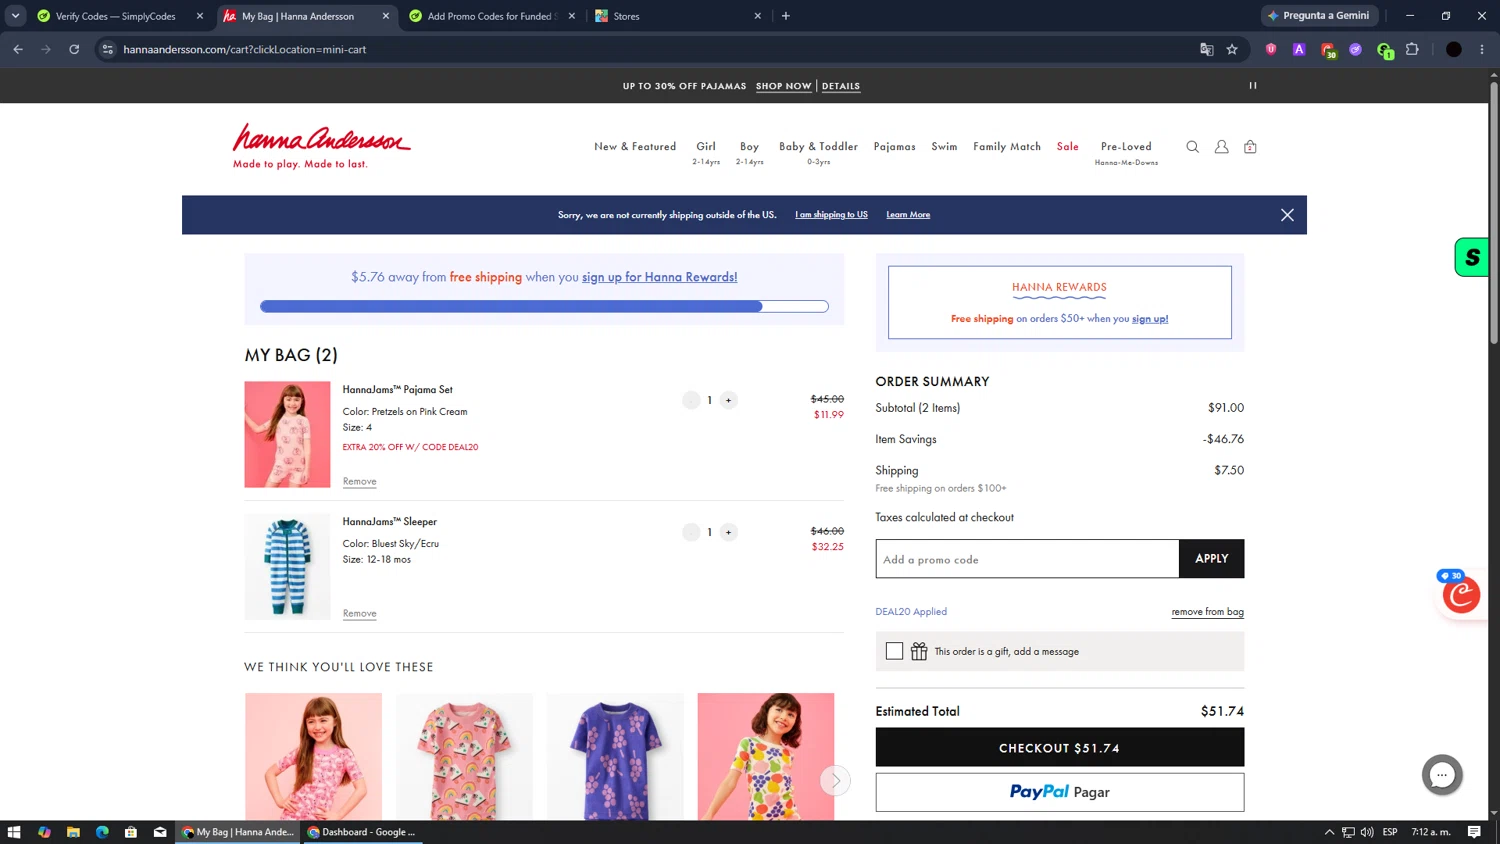Open the striped Sleeper product thumbnail
The height and width of the screenshot is (844, 1500).
click(x=287, y=566)
